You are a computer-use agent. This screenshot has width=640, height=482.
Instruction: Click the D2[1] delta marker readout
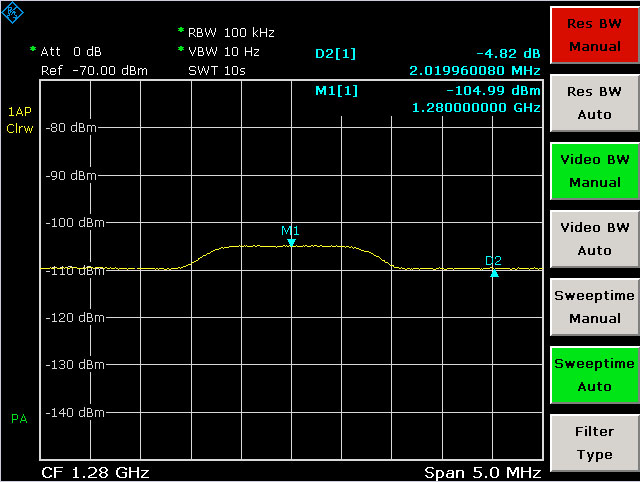point(336,51)
